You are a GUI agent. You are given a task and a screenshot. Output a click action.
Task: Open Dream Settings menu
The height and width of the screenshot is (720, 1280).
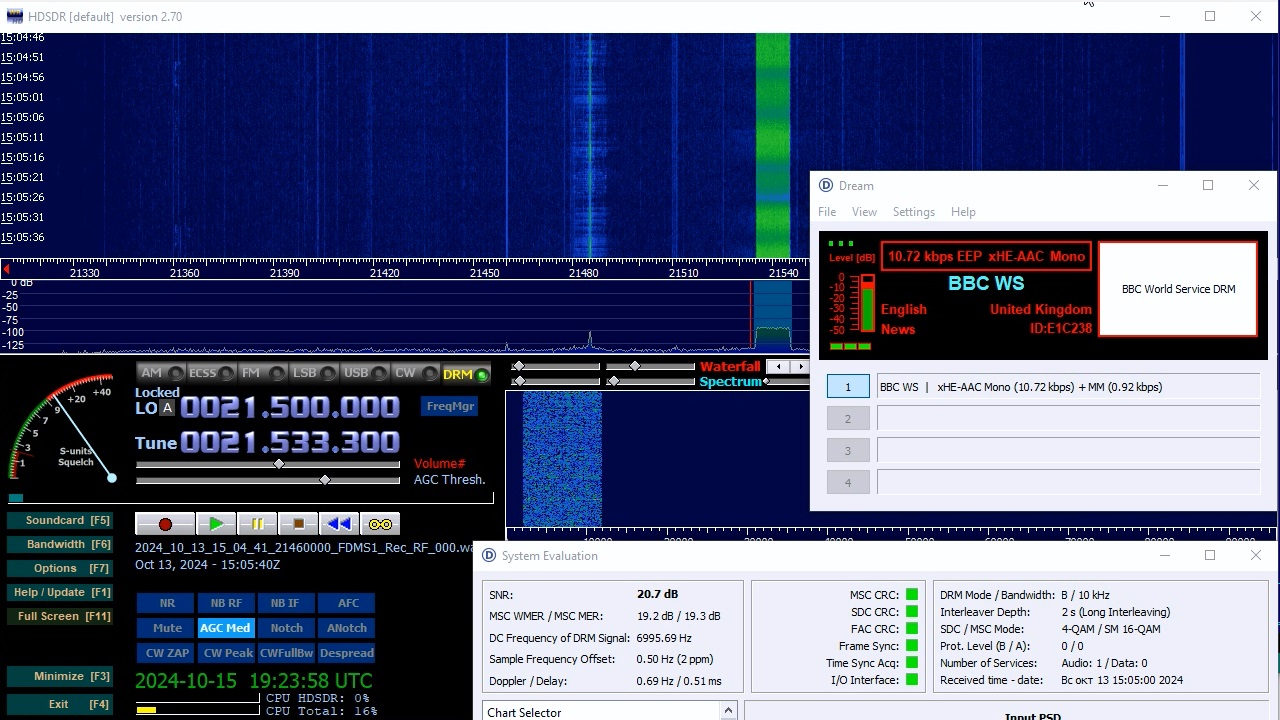(913, 212)
